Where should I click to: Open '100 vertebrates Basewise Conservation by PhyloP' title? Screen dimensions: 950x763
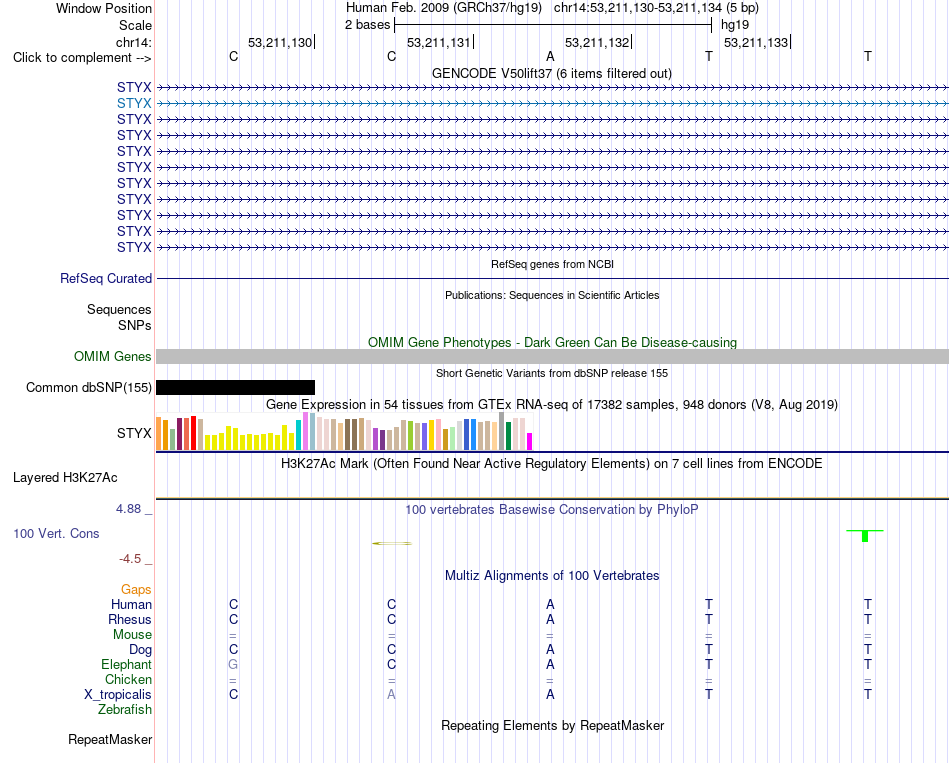[552, 510]
